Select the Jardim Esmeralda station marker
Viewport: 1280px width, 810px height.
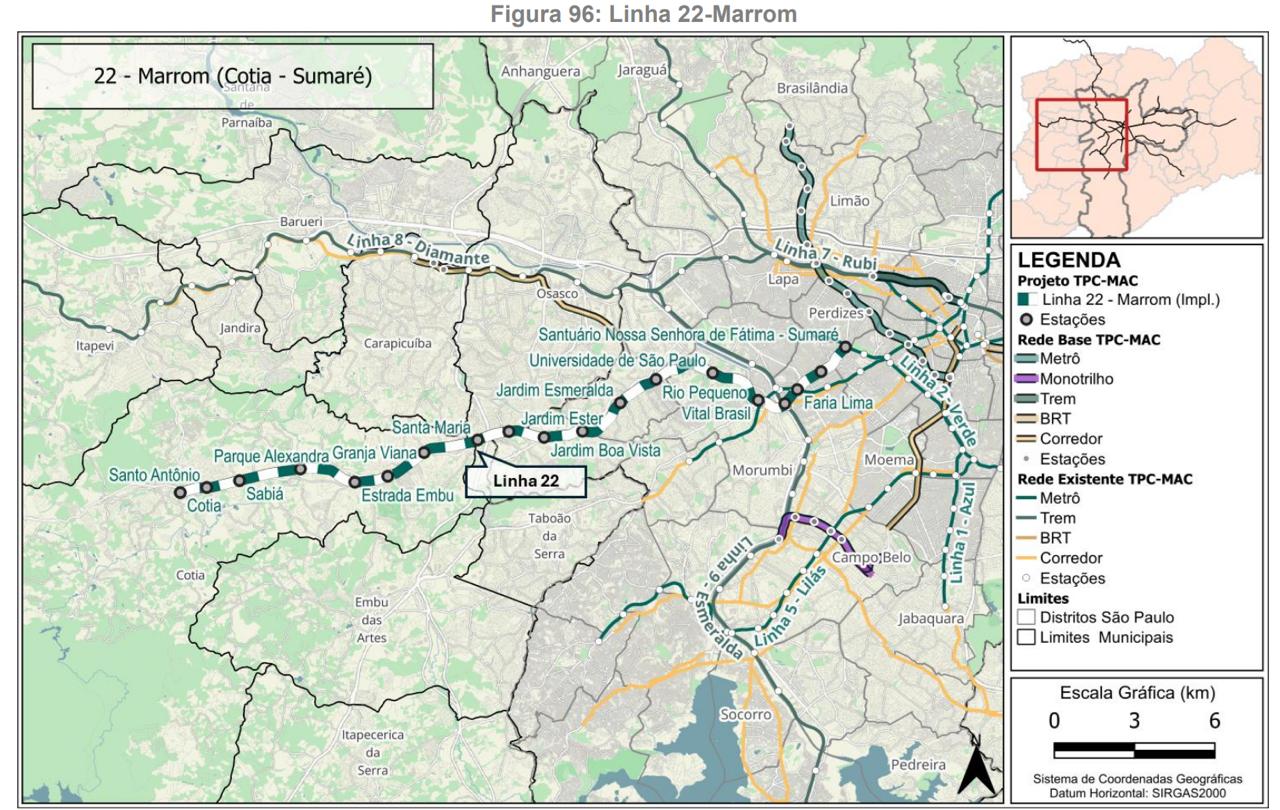tap(620, 402)
